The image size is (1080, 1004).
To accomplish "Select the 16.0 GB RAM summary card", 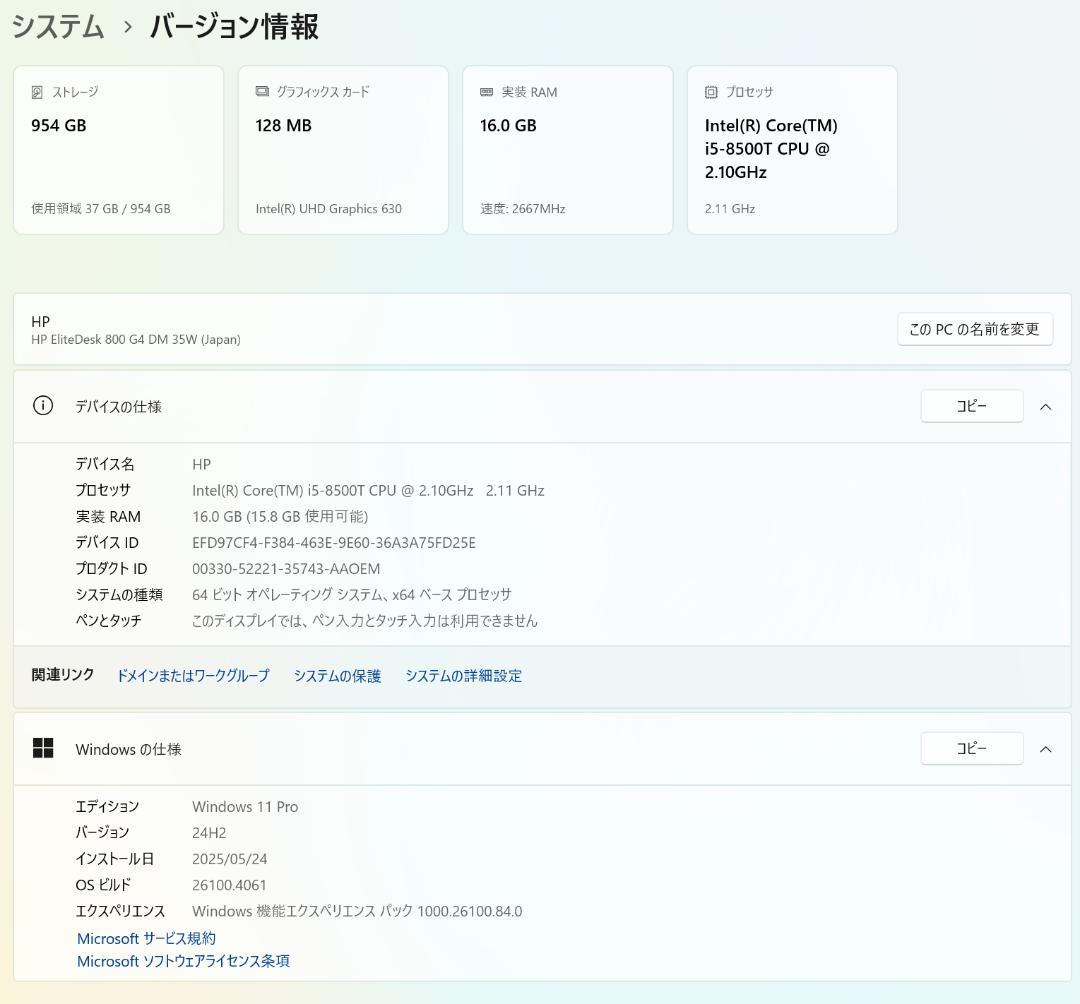I will (x=567, y=149).
